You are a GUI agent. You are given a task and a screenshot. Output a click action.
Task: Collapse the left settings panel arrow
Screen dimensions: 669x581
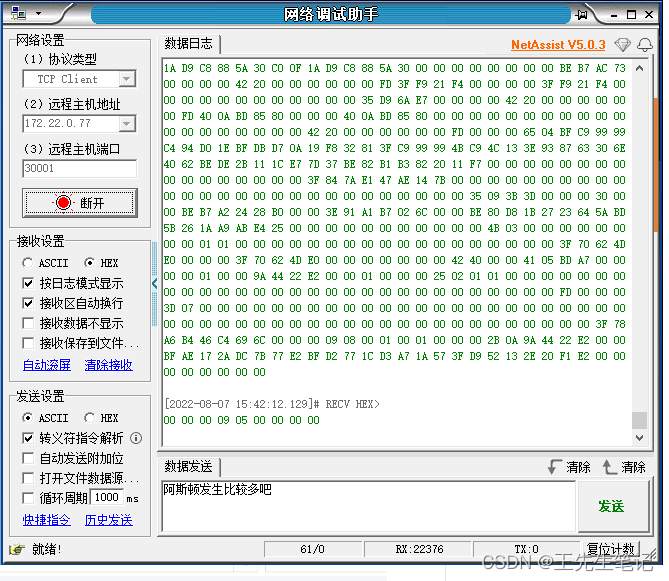pos(154,283)
